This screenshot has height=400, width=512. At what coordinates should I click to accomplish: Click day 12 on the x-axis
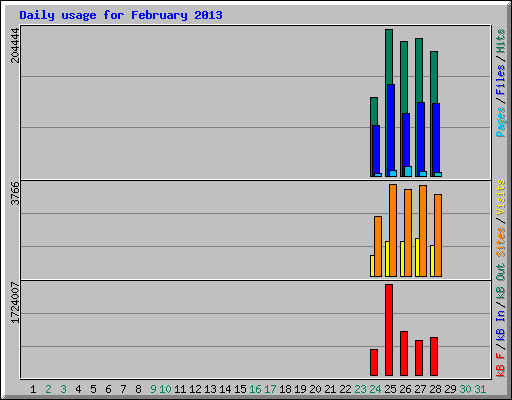[x=195, y=389]
